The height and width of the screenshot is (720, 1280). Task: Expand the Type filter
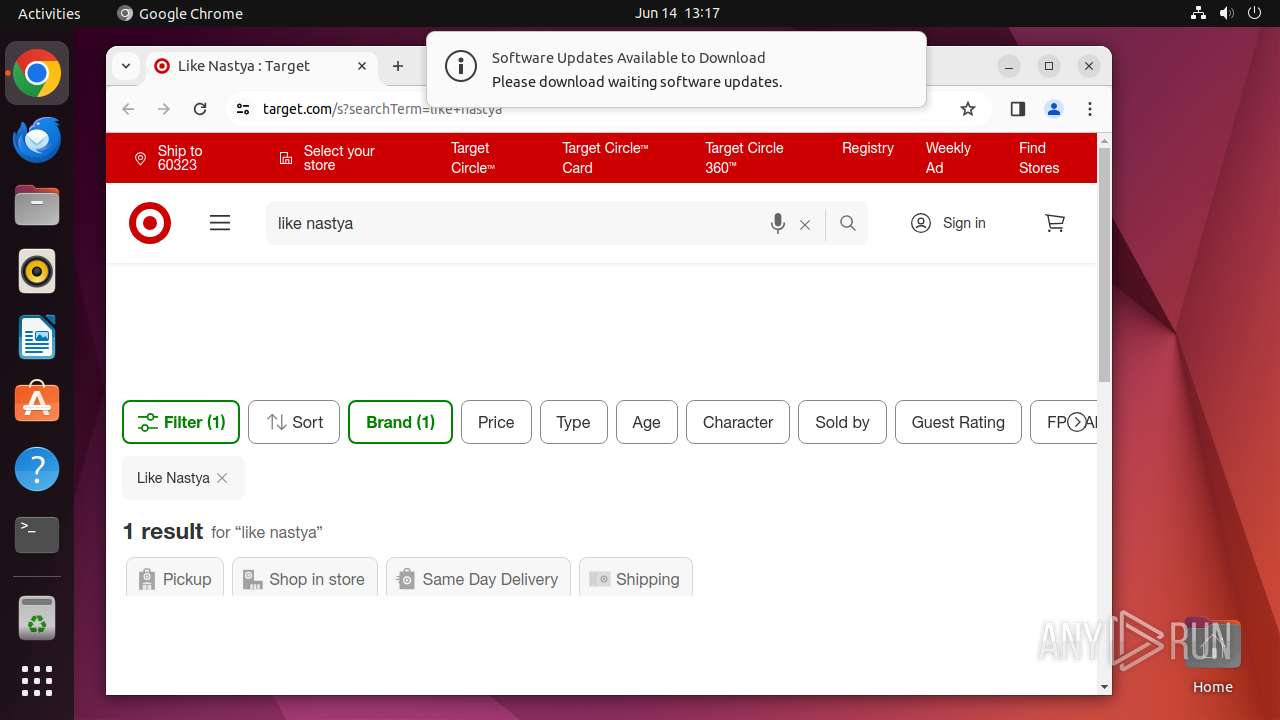click(x=573, y=422)
